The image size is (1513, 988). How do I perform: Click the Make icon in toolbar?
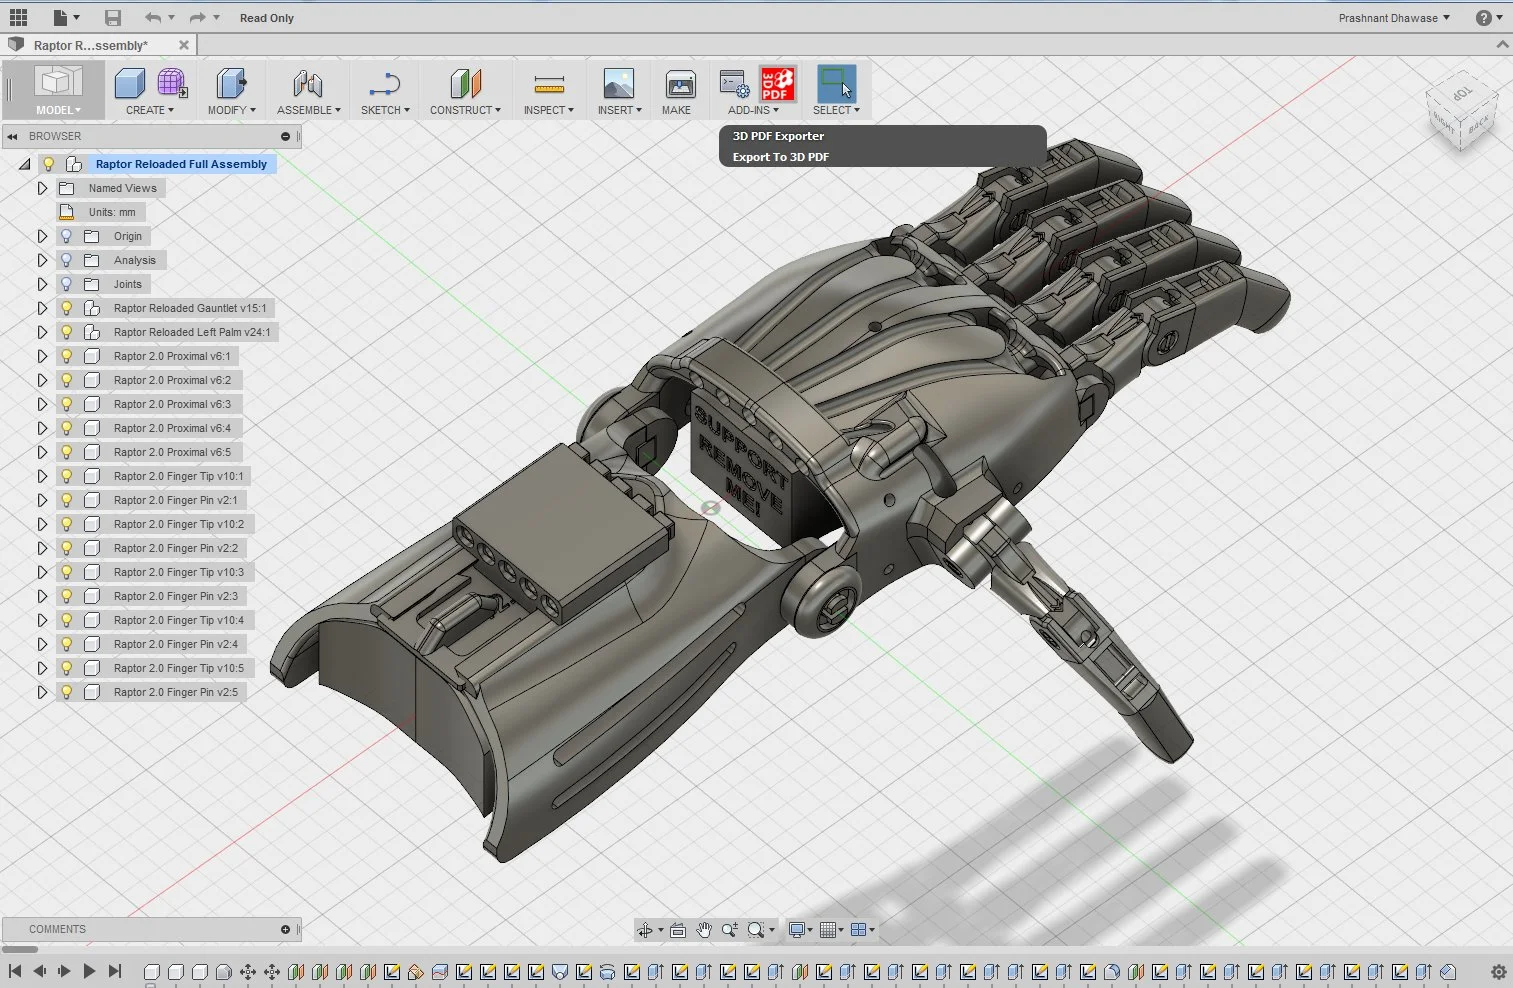(678, 85)
